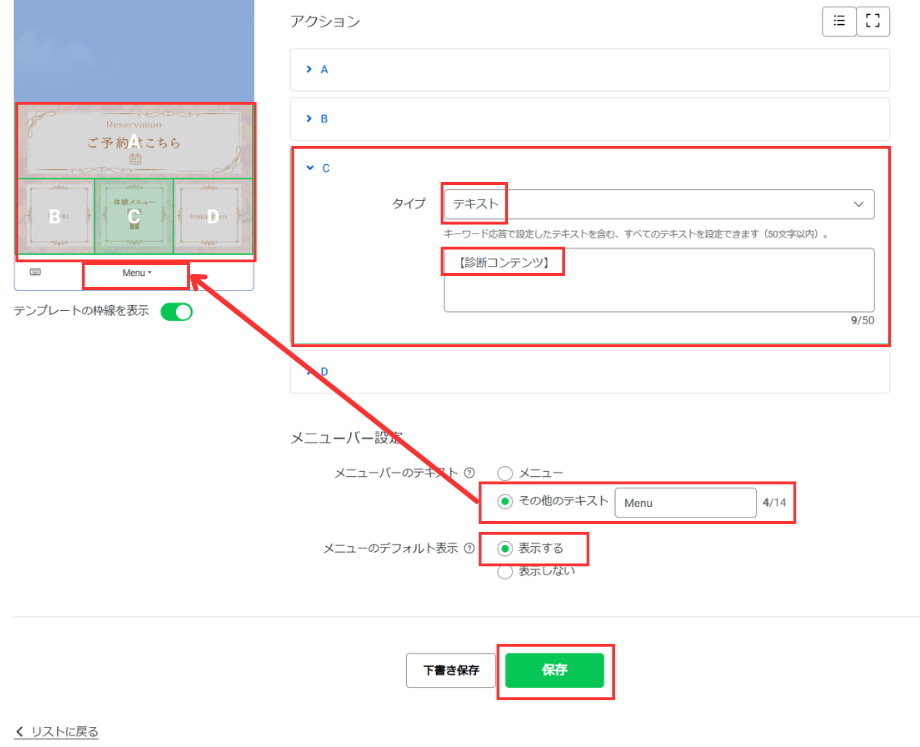Toggle テンプレートの枠線を表示 switch
The image size is (920, 747).
pyautogui.click(x=176, y=312)
